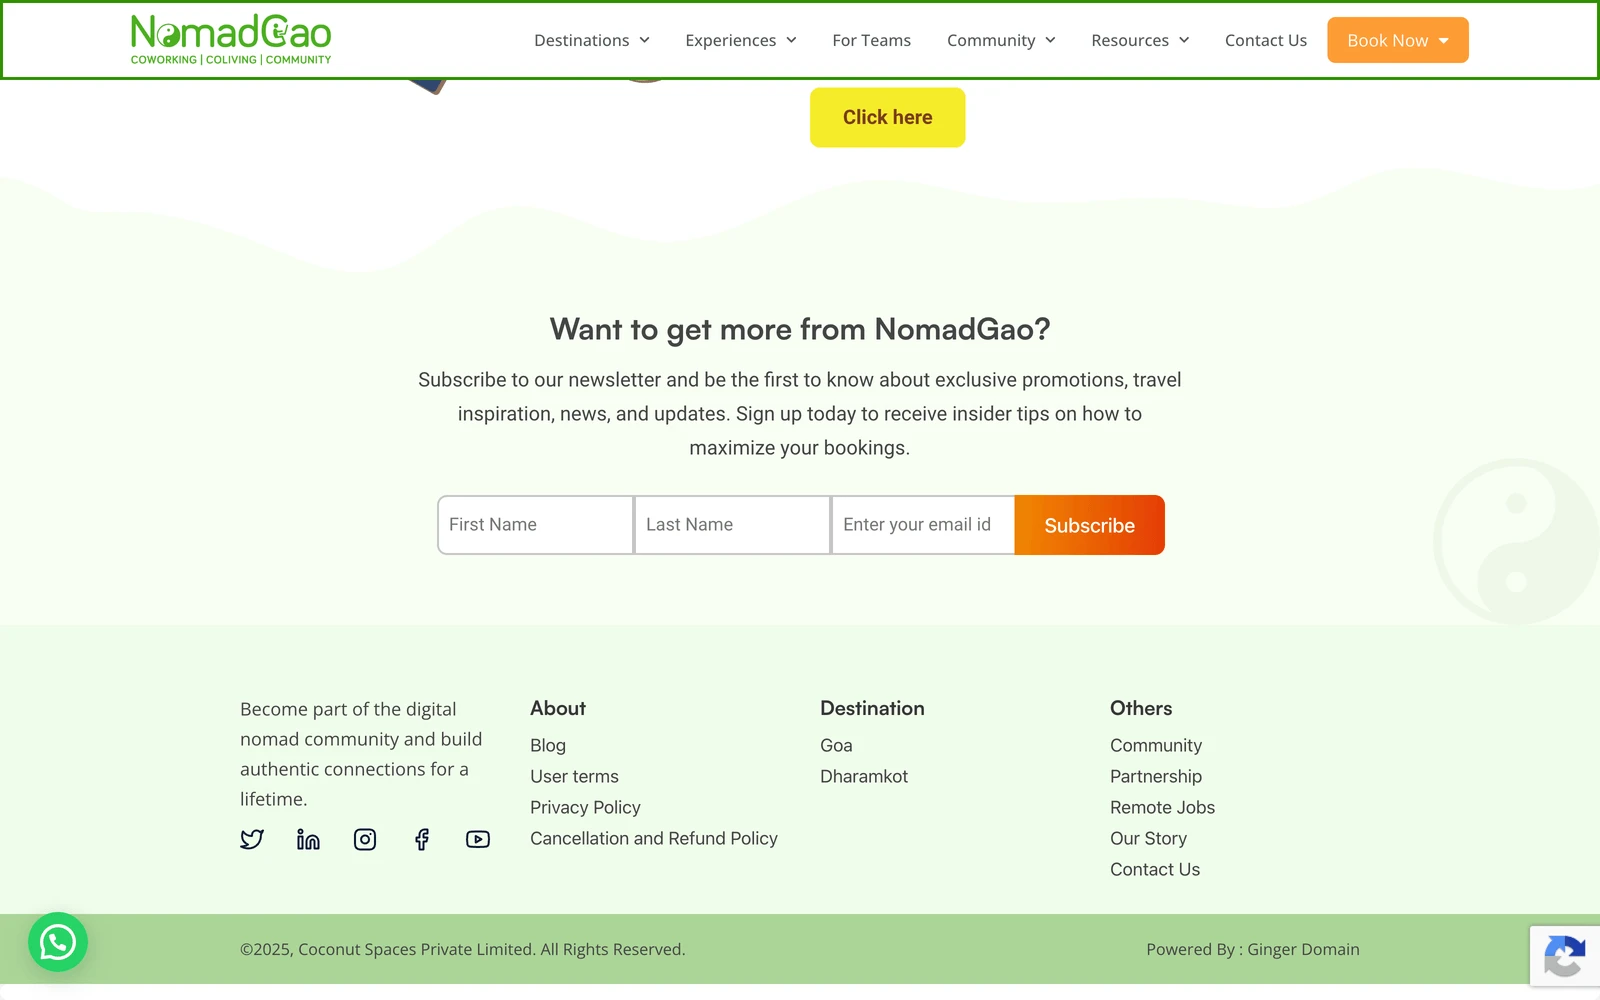Open the Goa destination link
1600x1000 pixels.
tap(836, 745)
